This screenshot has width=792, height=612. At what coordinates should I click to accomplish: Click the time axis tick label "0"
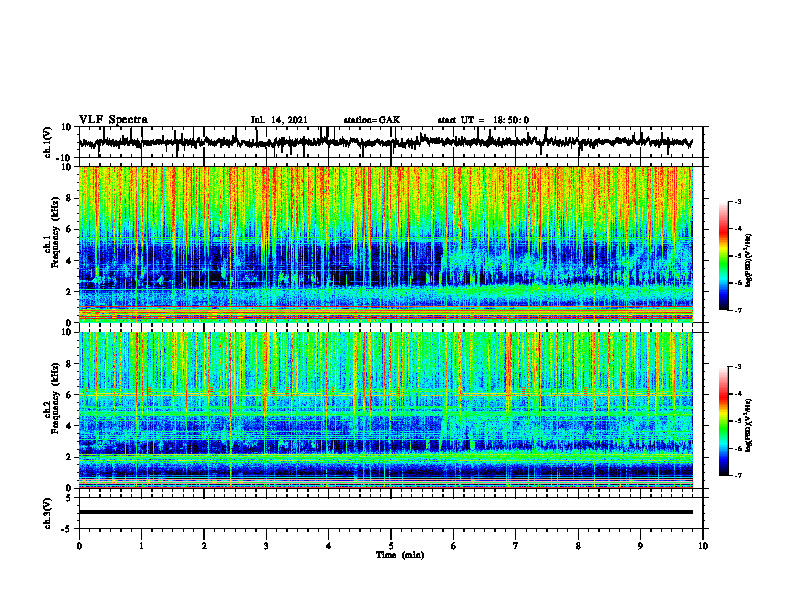coord(79,546)
